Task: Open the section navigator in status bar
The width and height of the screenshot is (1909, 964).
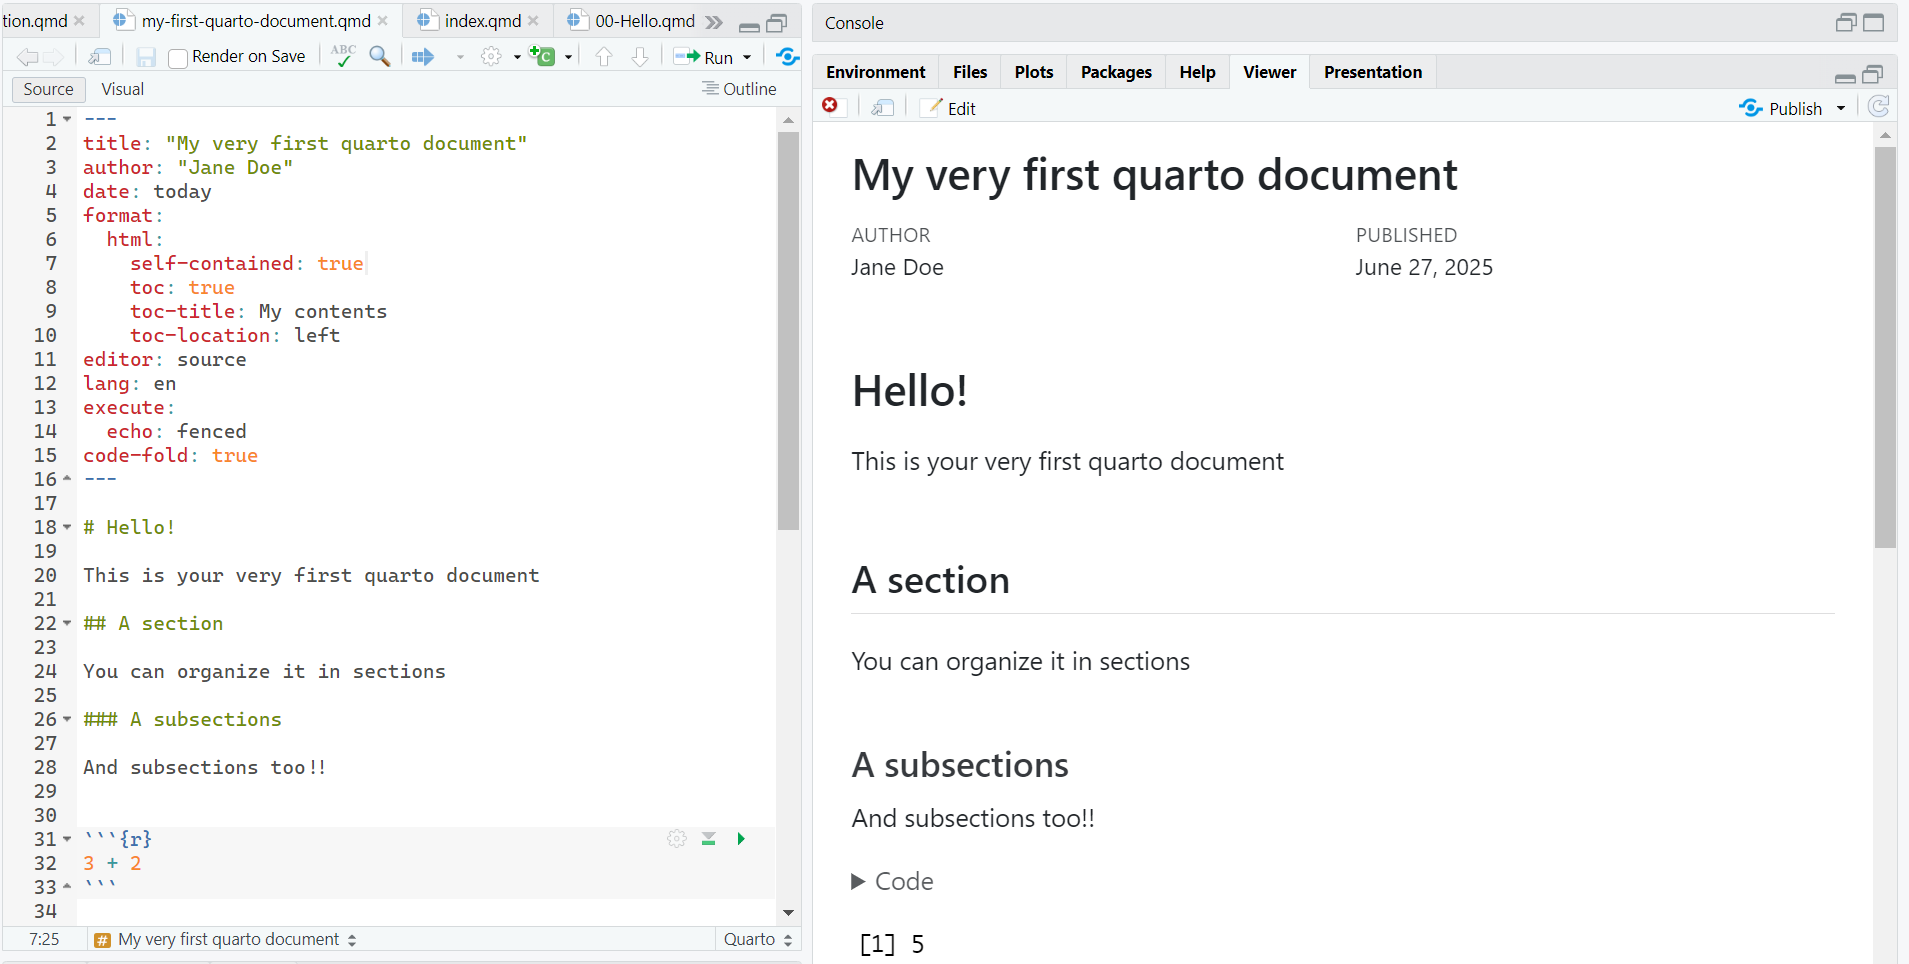Action: (x=226, y=940)
